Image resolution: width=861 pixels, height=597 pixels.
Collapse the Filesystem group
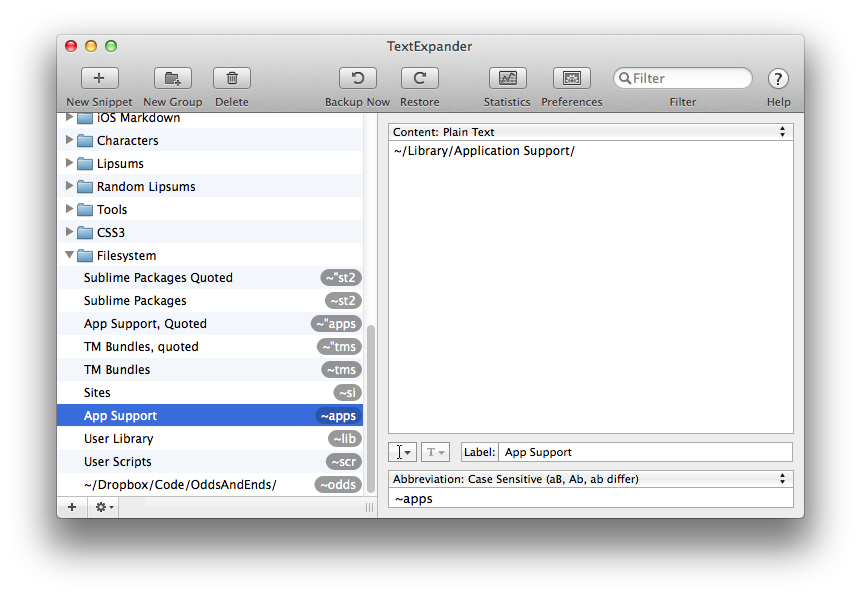click(x=69, y=255)
